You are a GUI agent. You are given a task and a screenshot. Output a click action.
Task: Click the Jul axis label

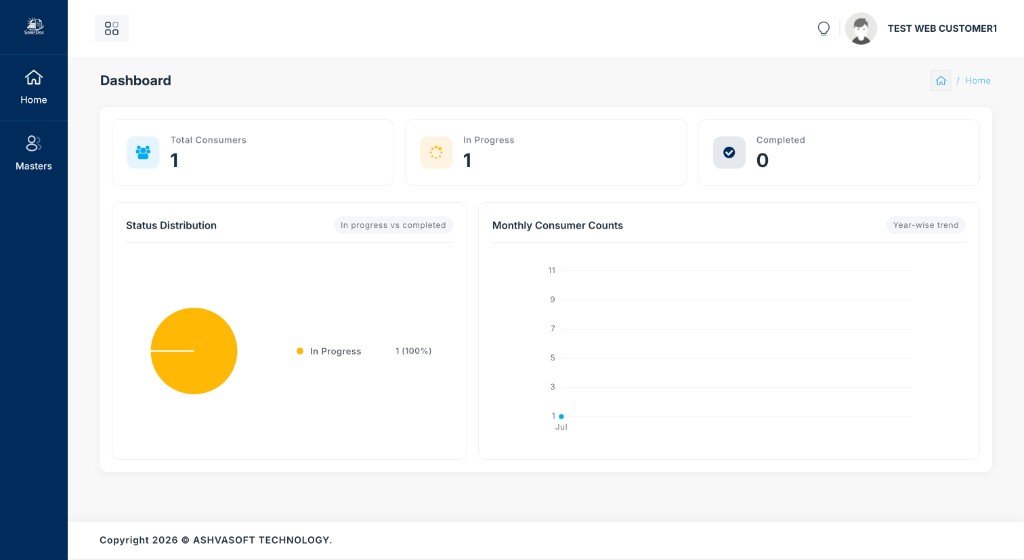coord(561,427)
